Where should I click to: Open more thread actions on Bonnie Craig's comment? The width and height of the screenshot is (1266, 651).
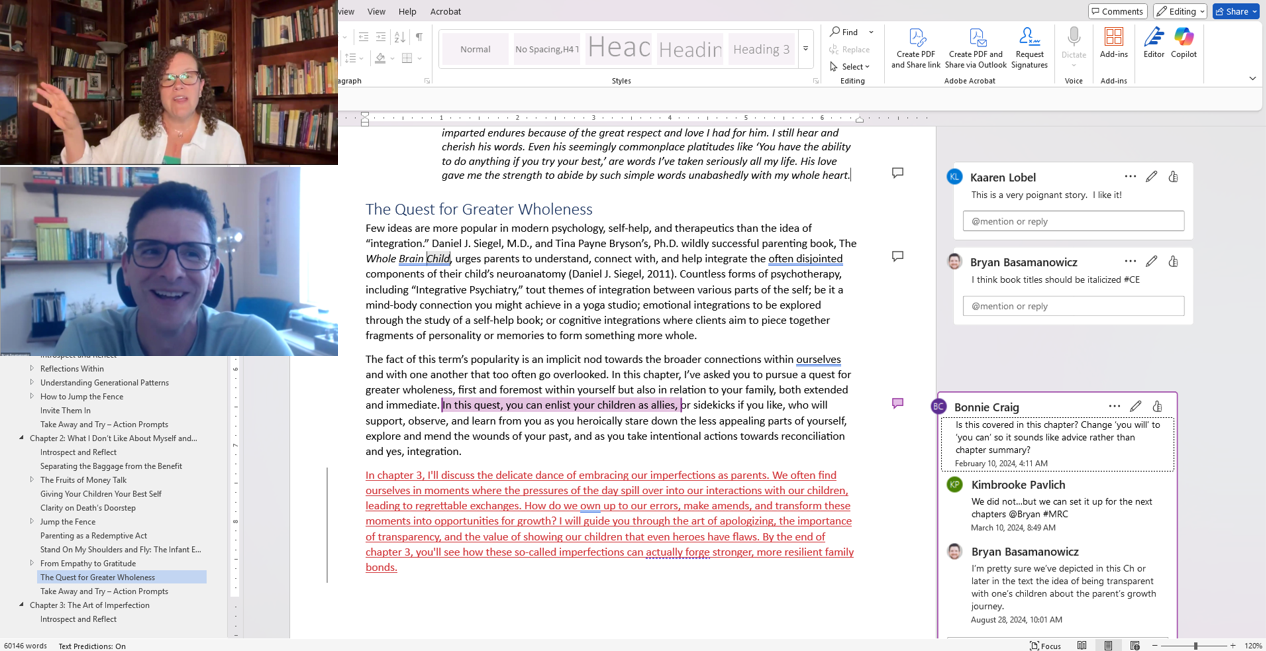coord(1114,407)
